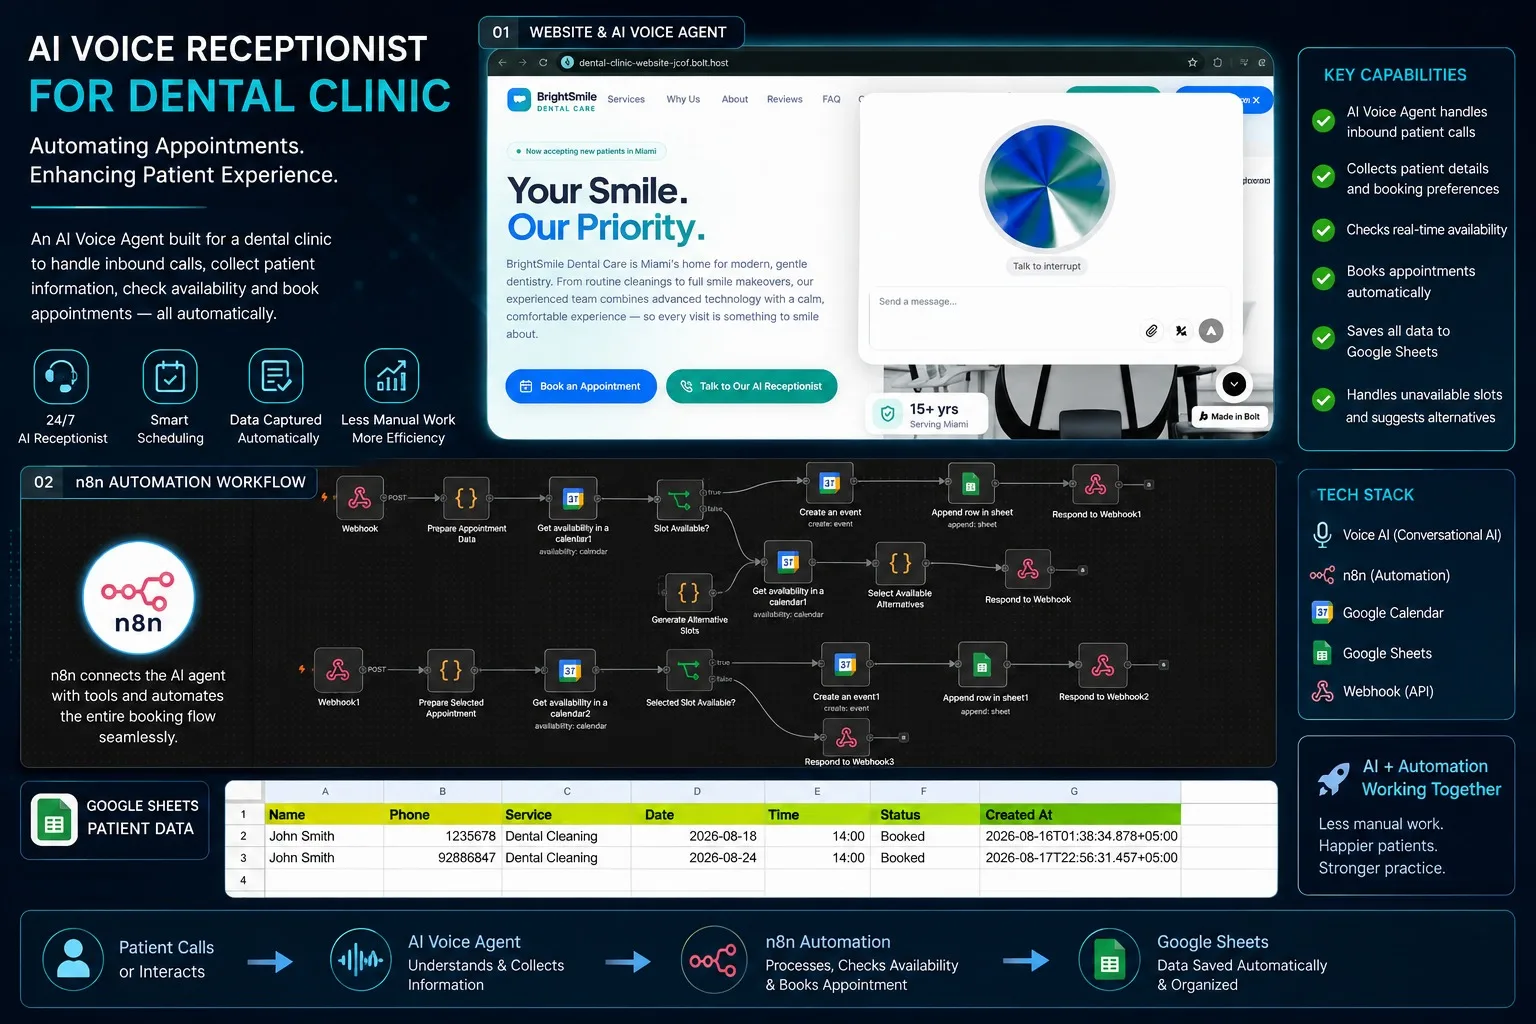Click the voice agent orb animation
Image resolution: width=1536 pixels, height=1024 pixels.
tap(1047, 187)
